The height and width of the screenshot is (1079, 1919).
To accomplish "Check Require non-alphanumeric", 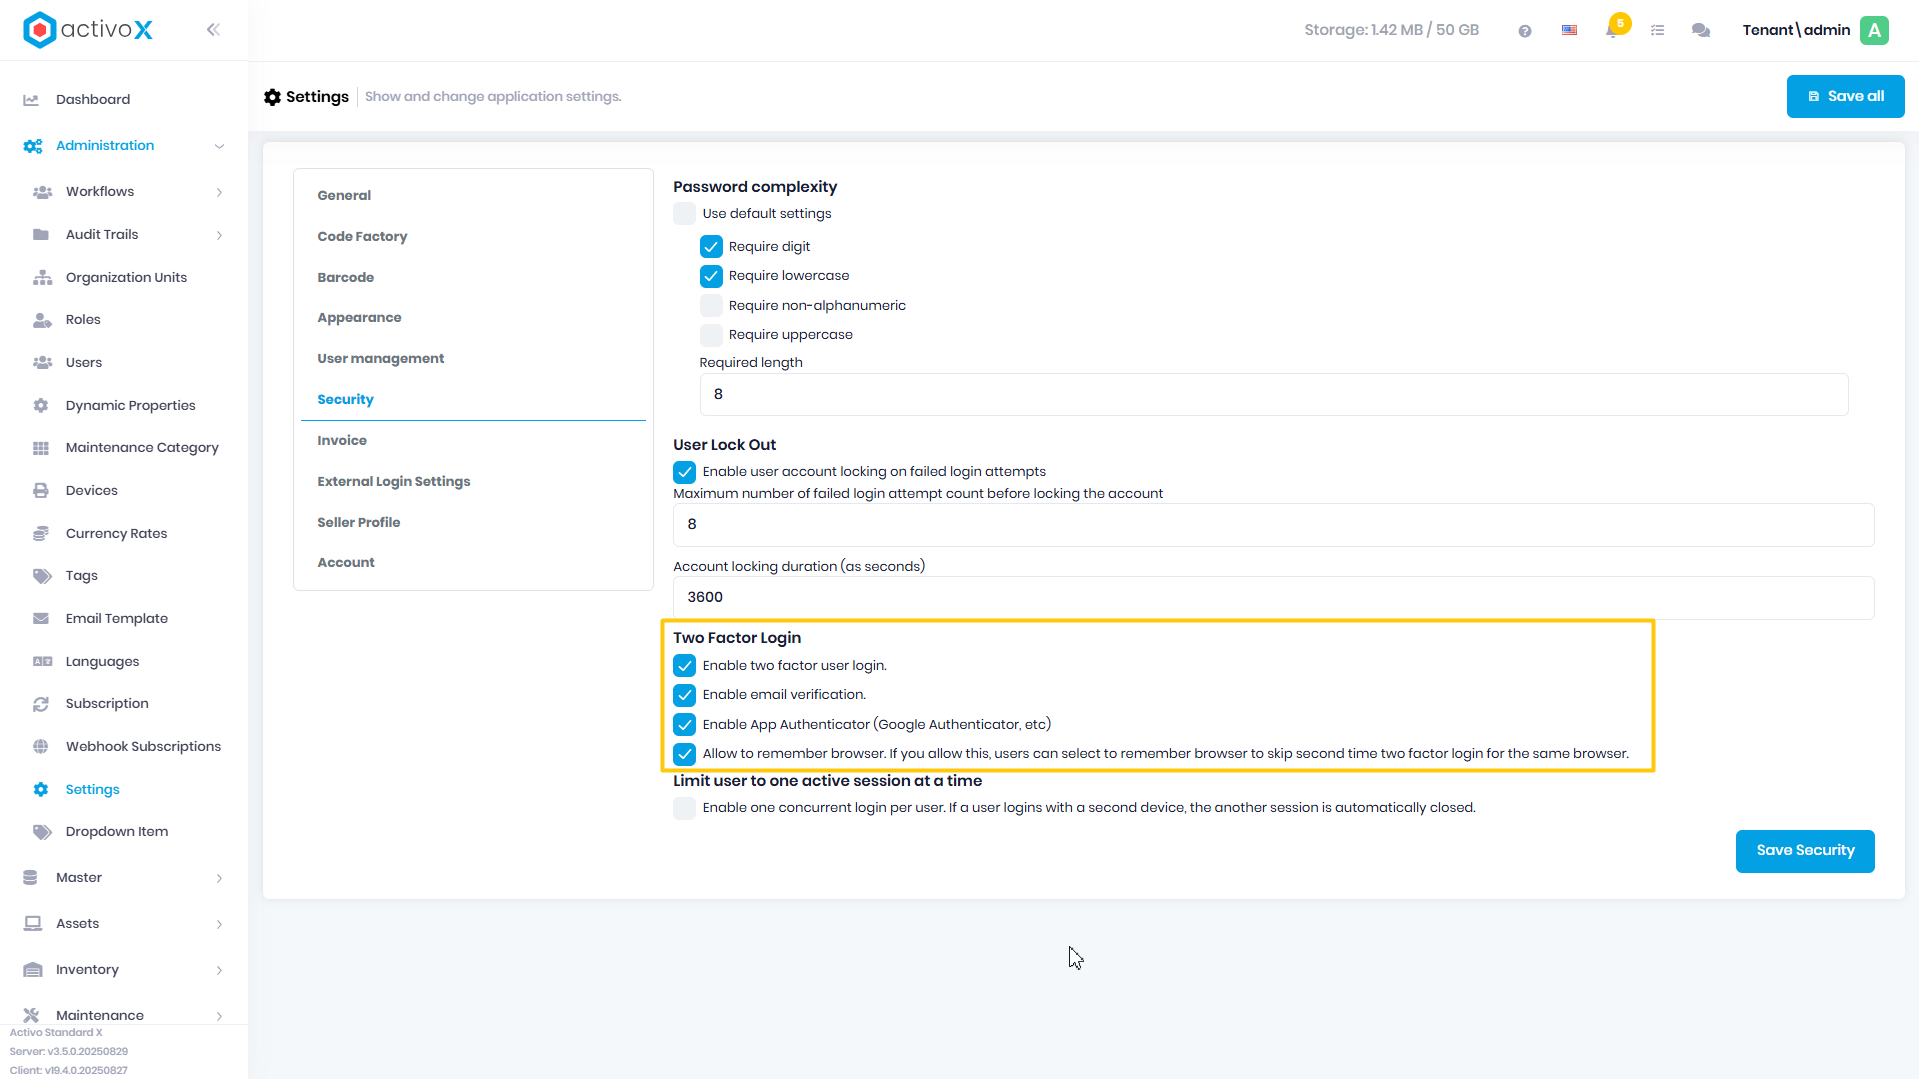I will (x=711, y=306).
